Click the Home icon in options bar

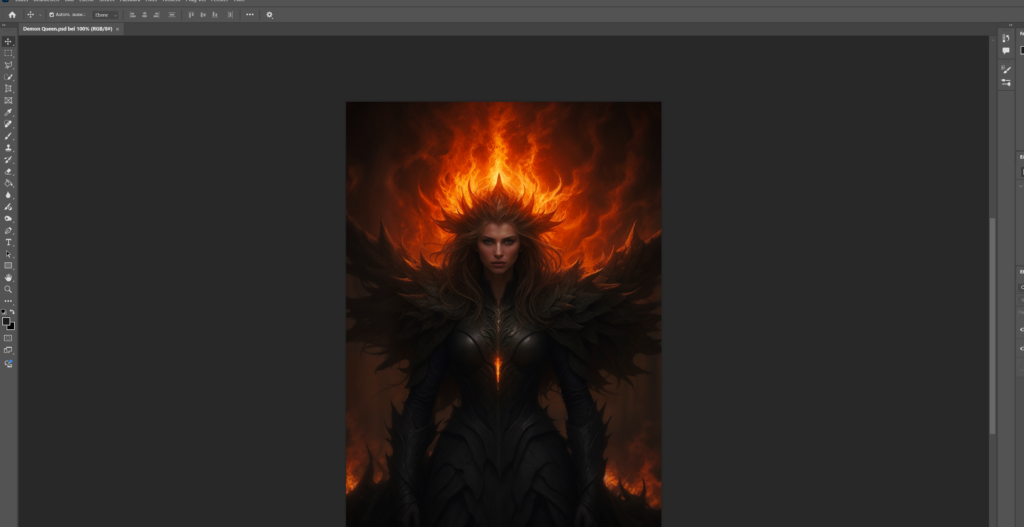pyautogui.click(x=12, y=15)
